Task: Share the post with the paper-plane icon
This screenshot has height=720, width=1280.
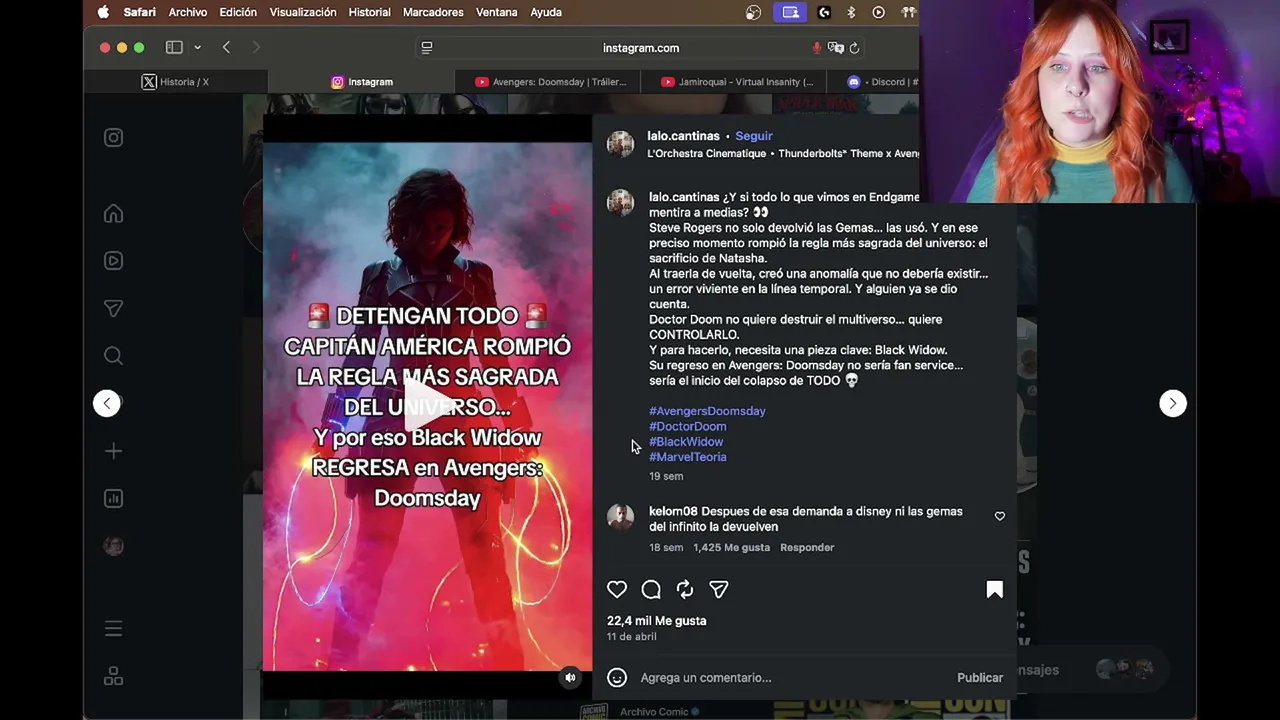Action: click(719, 589)
